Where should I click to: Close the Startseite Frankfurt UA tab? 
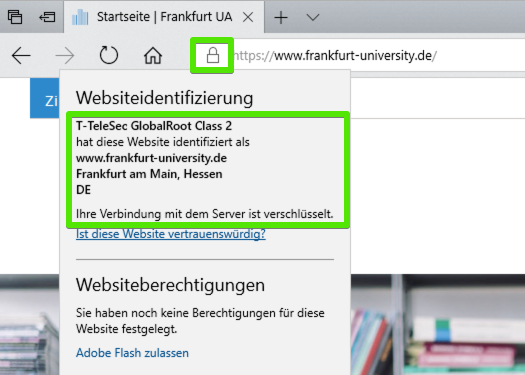[x=248, y=17]
